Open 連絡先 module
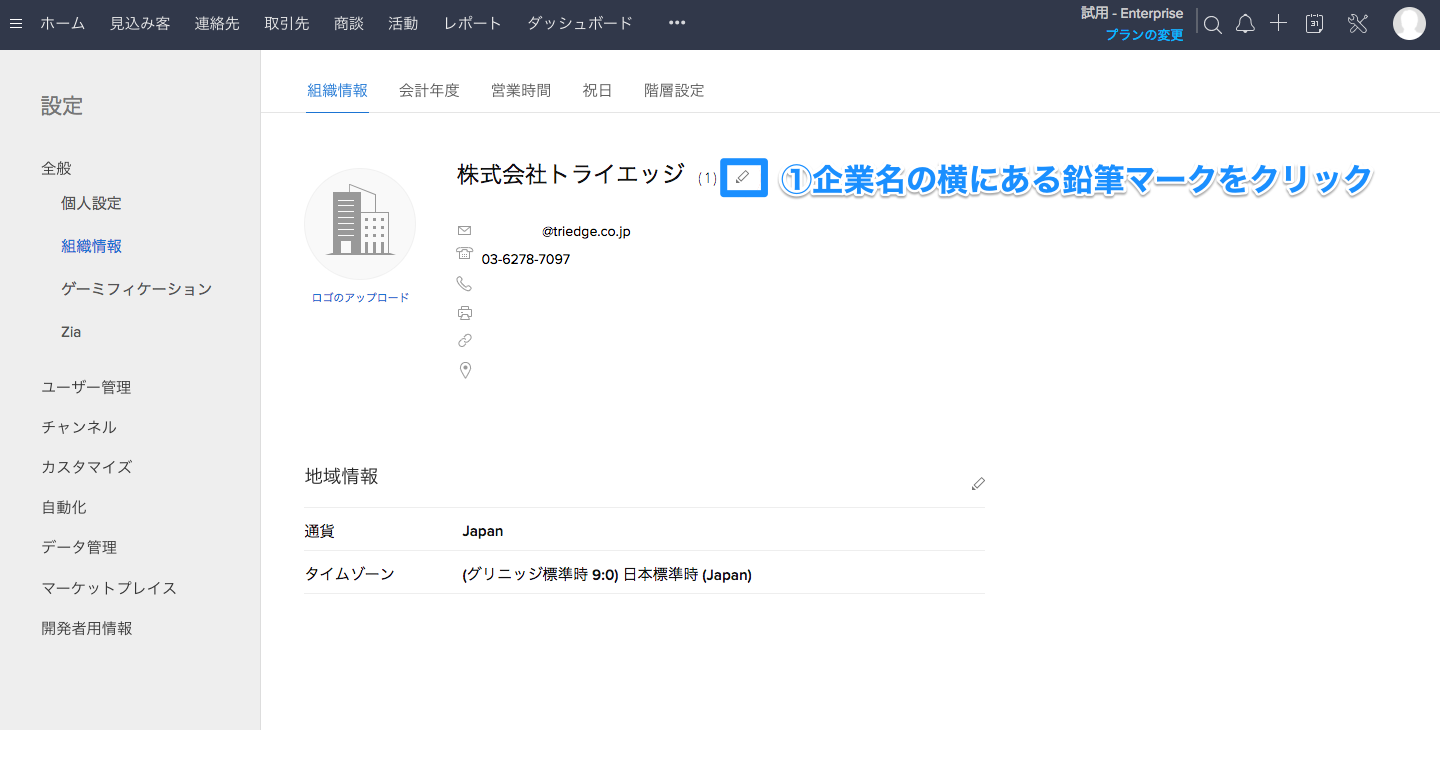 [x=217, y=23]
